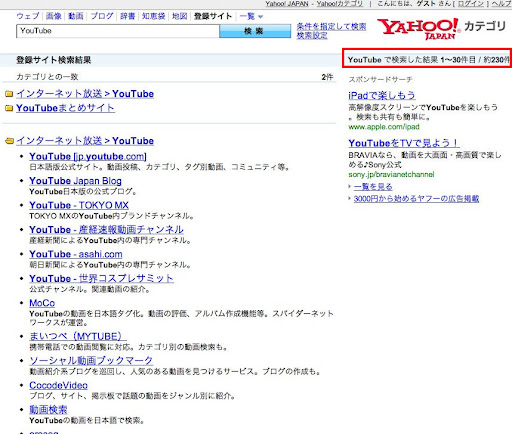Image resolution: width=512 pixels, height=434 pixels.
Task: Select the 登録サイト tab
Action: (213, 16)
